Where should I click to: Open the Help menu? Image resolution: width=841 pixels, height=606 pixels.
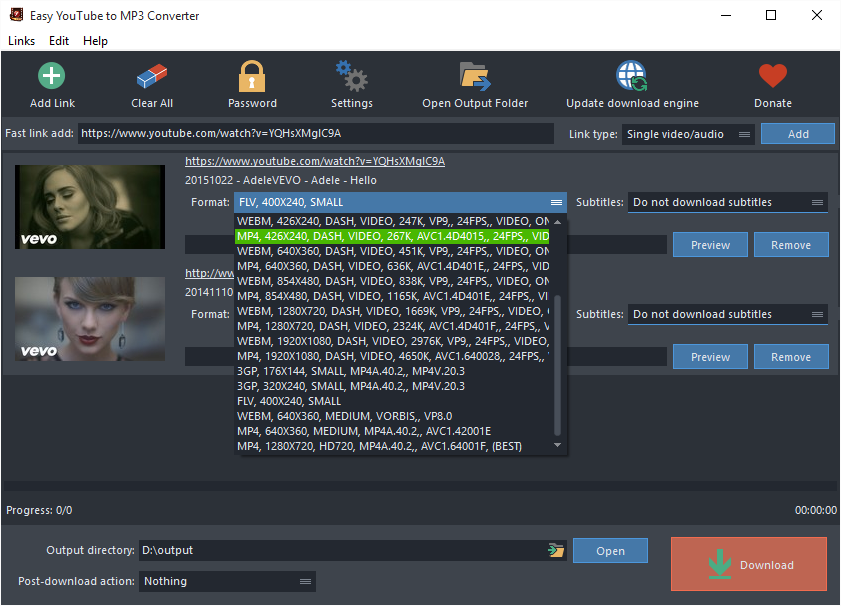click(x=95, y=41)
